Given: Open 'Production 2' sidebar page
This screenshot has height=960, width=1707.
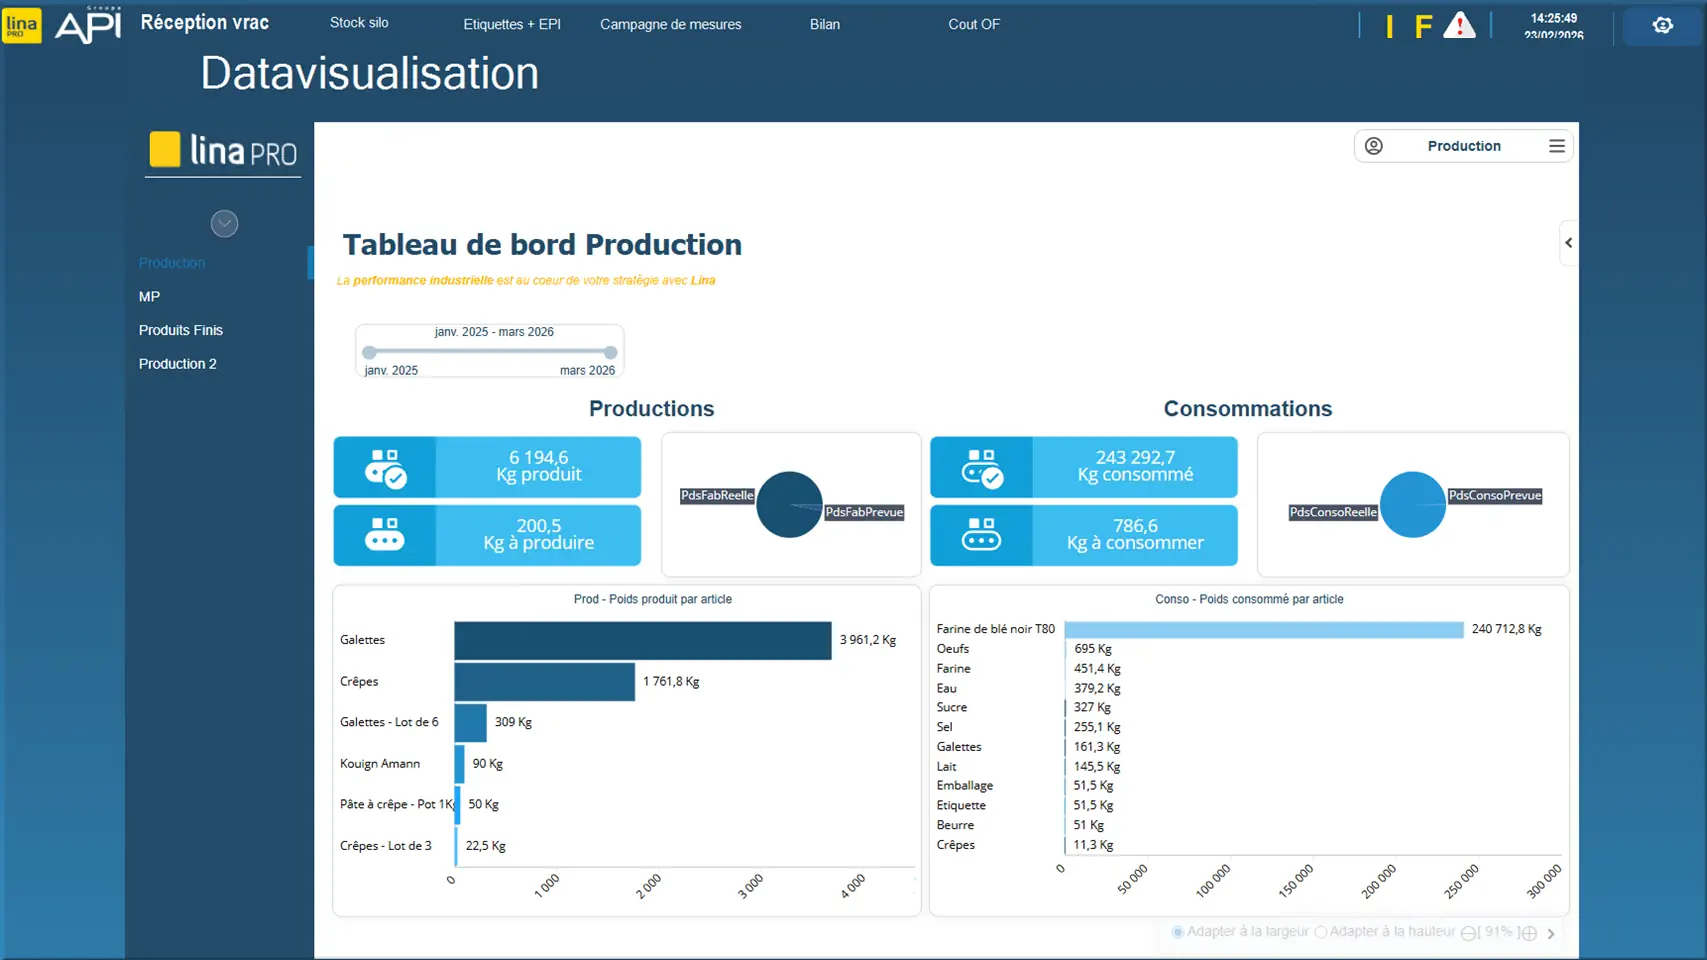Looking at the screenshot, I should (178, 364).
